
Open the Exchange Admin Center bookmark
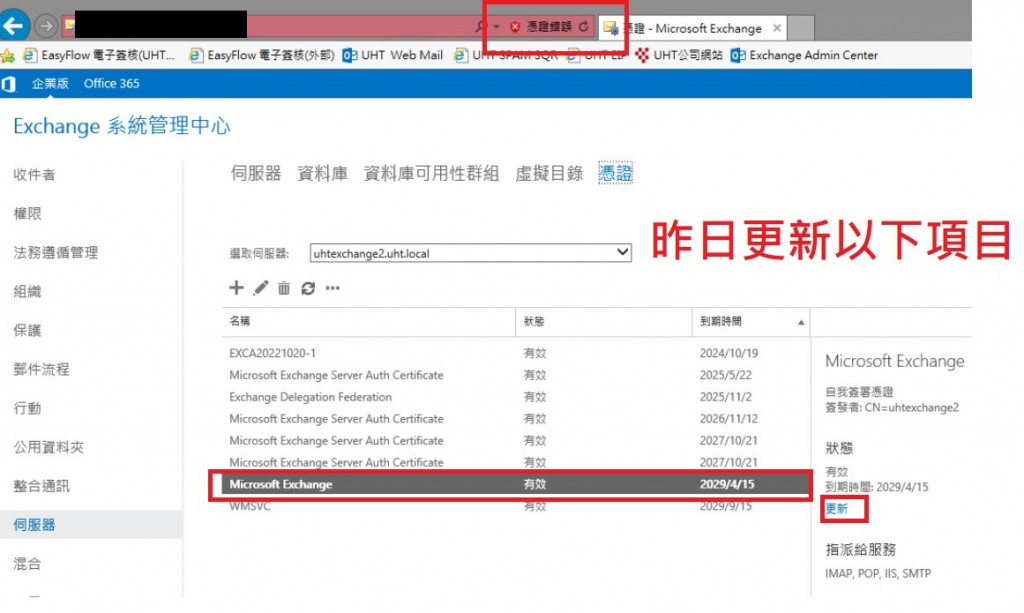point(804,55)
